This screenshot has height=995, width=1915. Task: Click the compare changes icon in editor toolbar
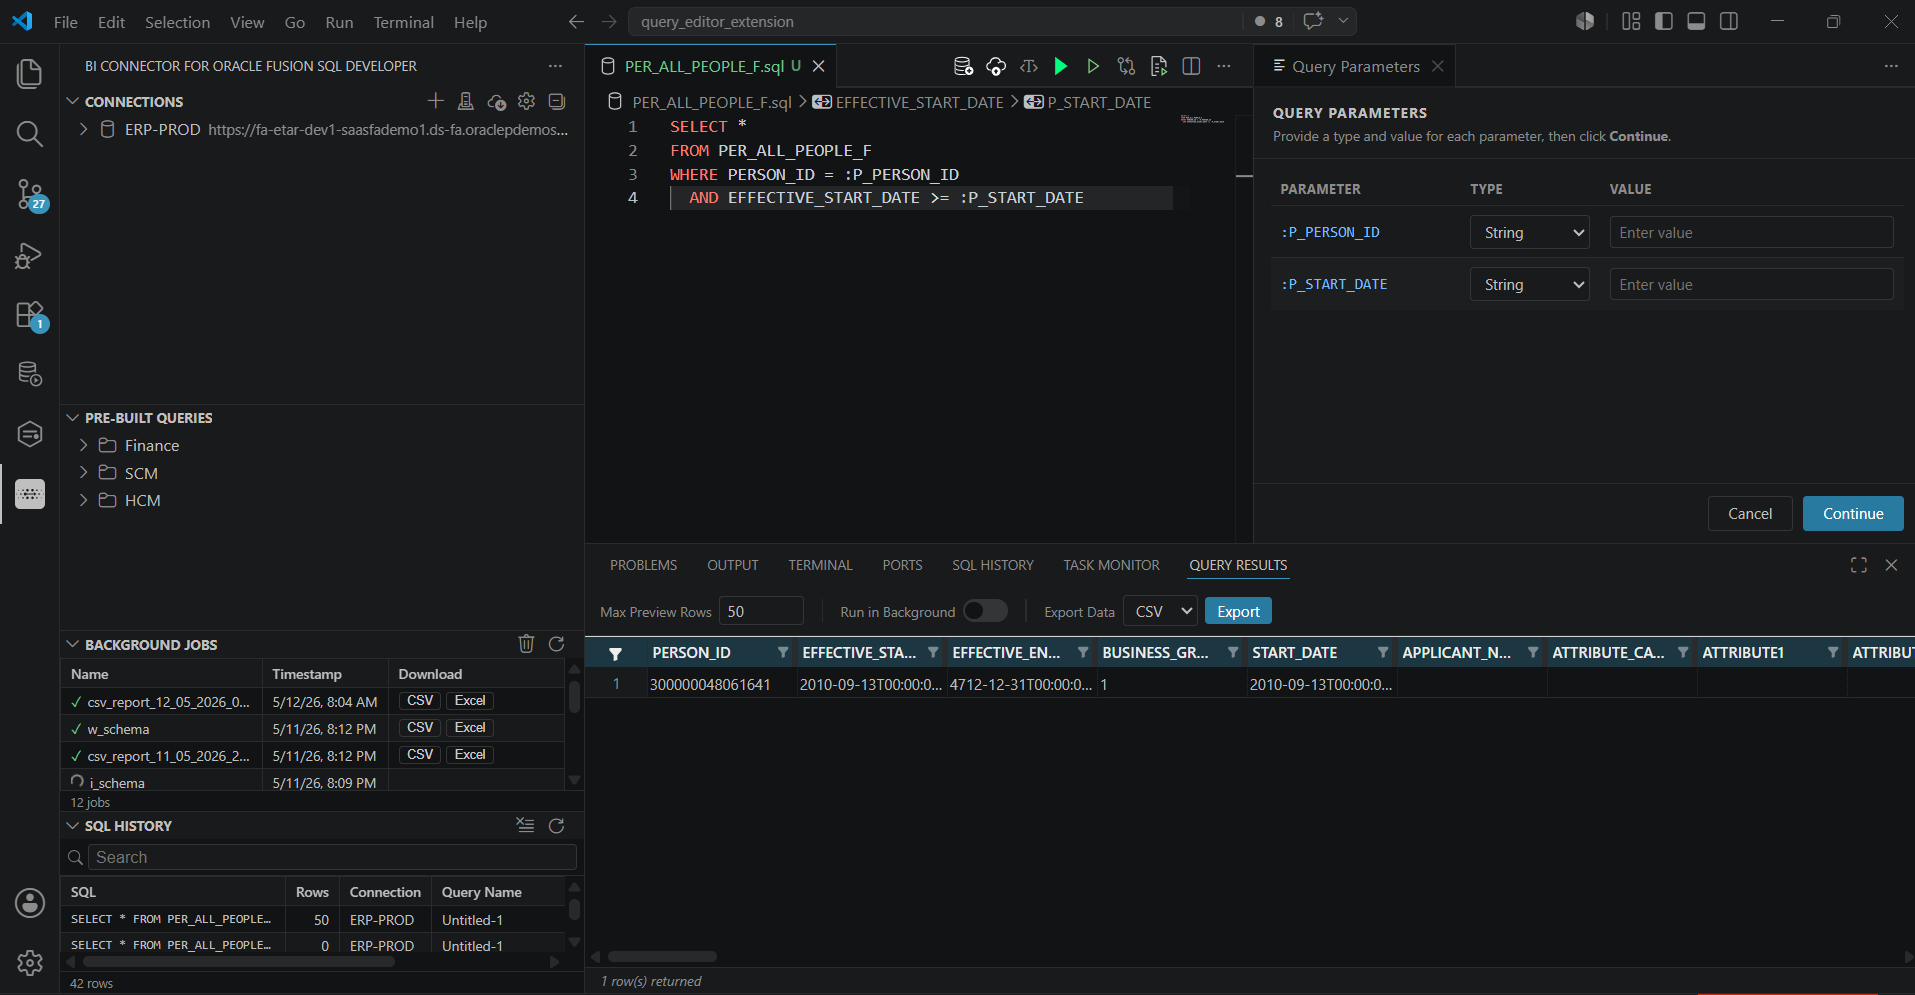(1126, 66)
